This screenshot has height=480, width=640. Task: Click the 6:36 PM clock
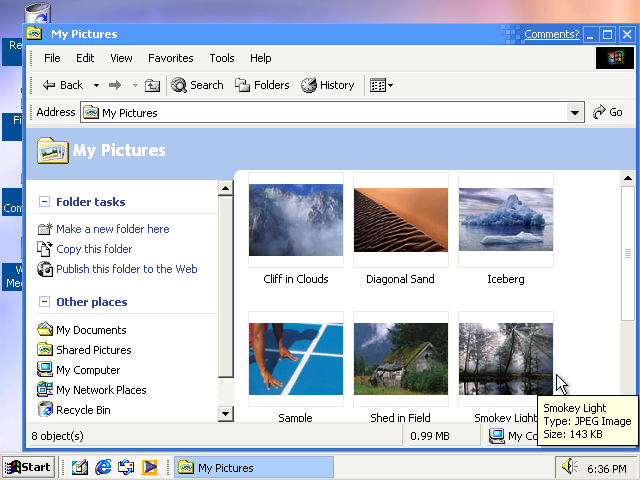(607, 468)
